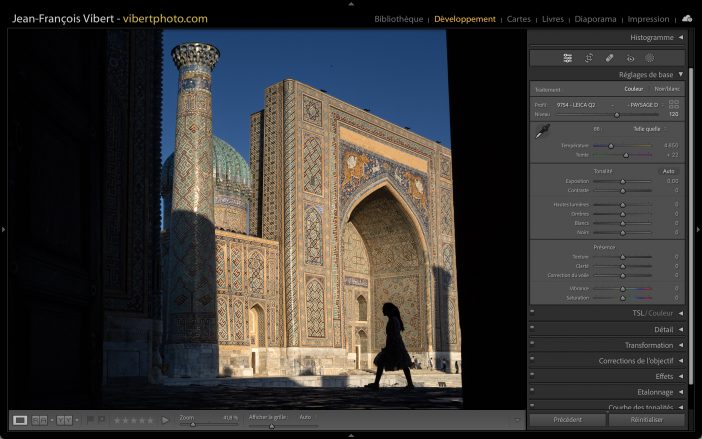Click the Précédent button

[567, 420]
